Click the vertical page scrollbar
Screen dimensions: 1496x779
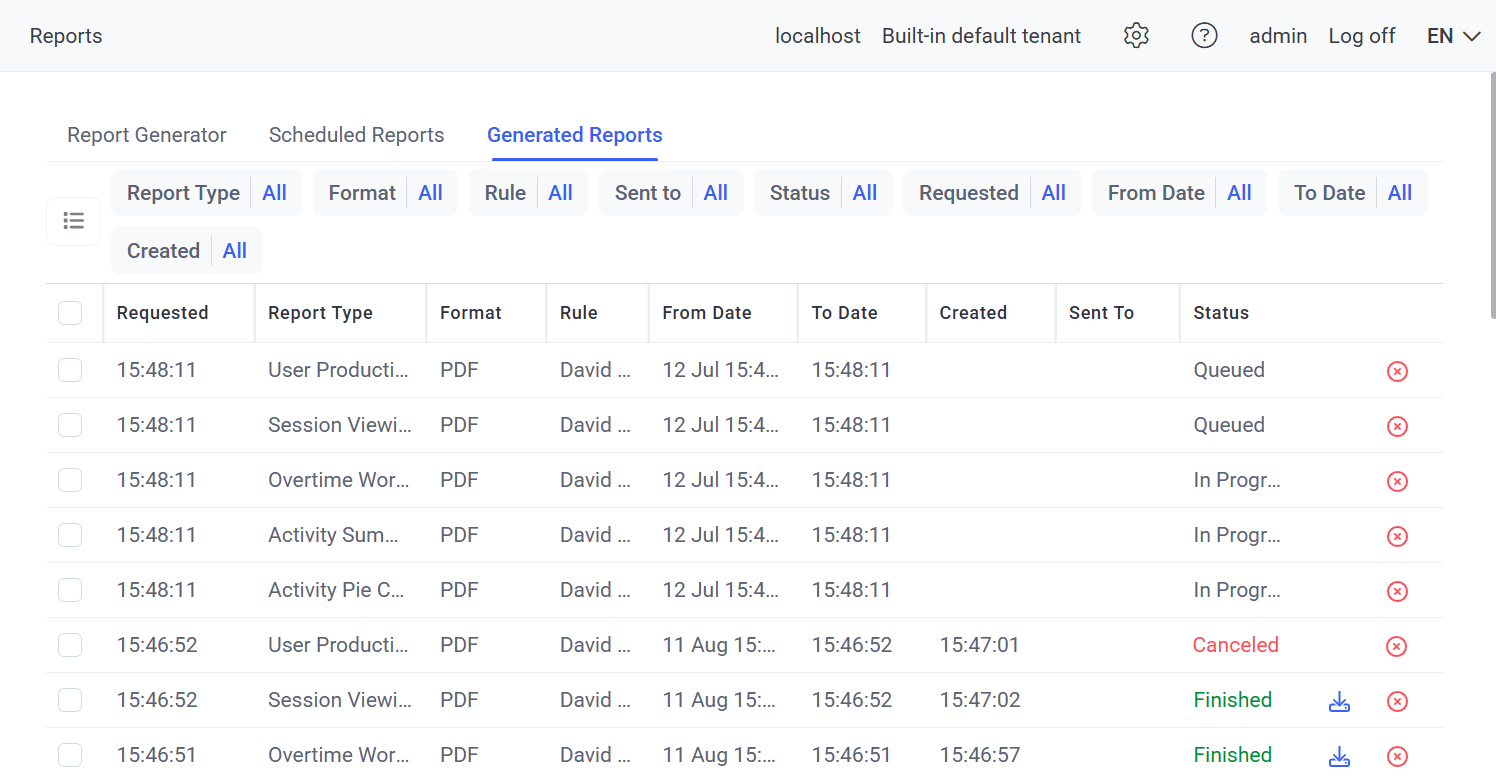[x=1490, y=200]
